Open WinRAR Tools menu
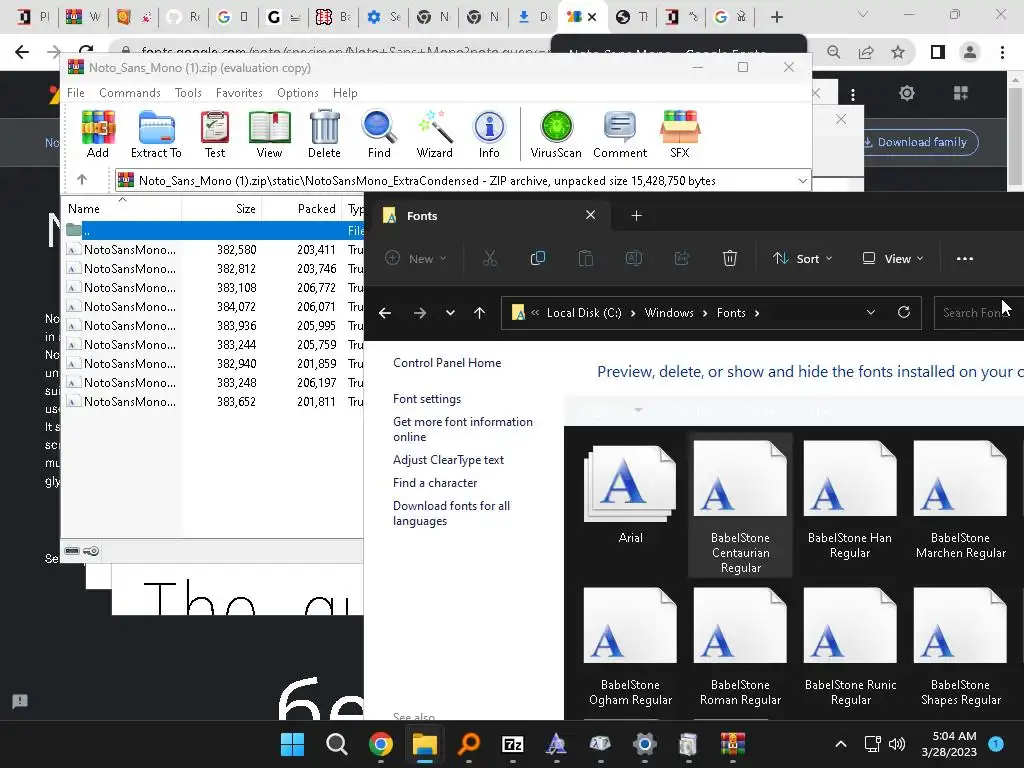This screenshot has width=1024, height=768. [188, 93]
